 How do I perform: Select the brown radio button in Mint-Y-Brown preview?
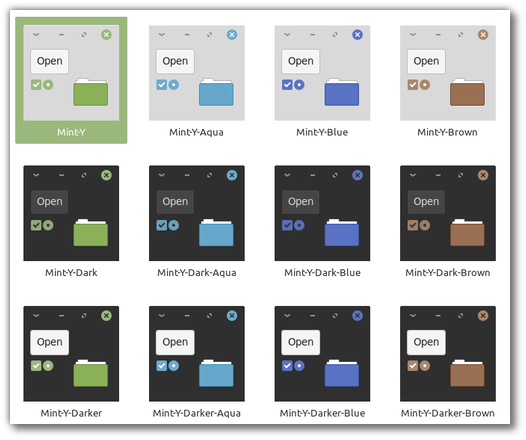[425, 85]
